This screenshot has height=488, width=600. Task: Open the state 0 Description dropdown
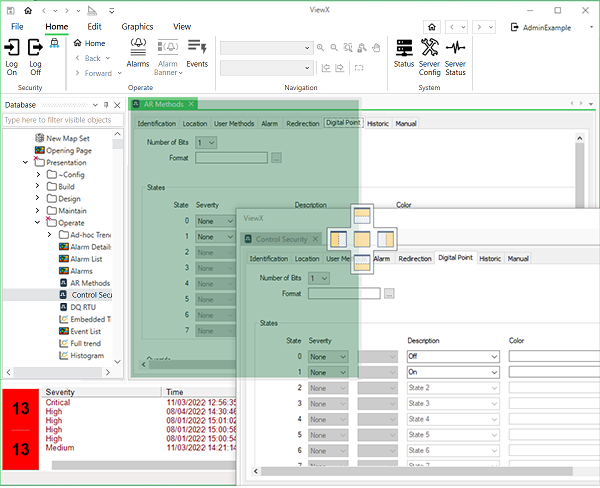point(492,357)
